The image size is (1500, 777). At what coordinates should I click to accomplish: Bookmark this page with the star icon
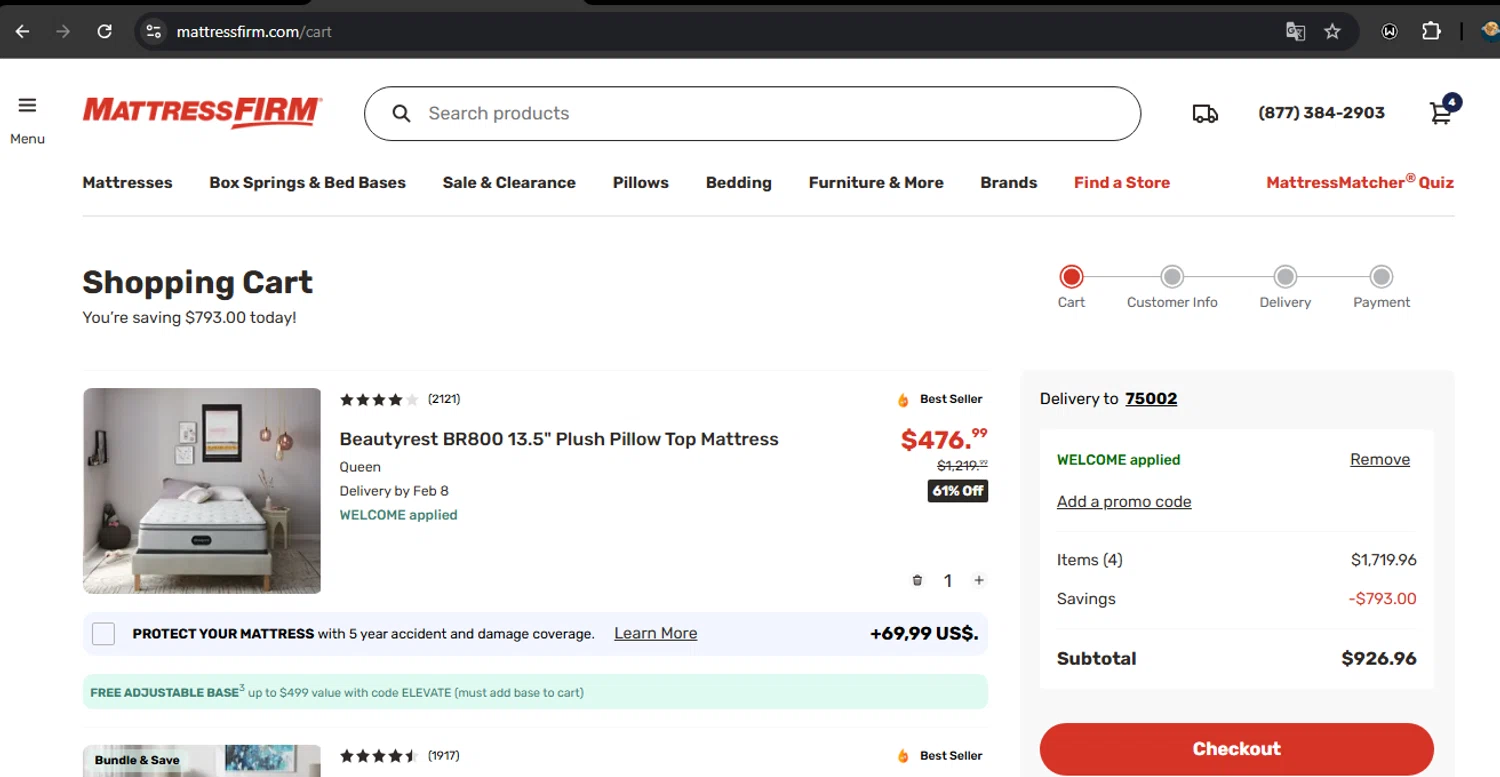pos(1332,31)
